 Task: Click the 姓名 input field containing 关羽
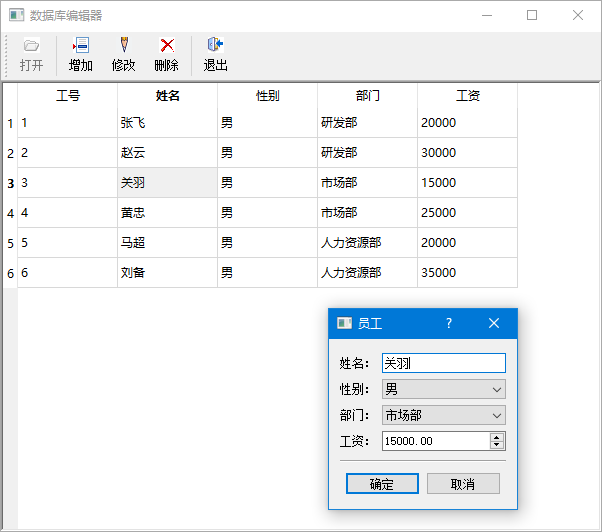pyautogui.click(x=444, y=363)
